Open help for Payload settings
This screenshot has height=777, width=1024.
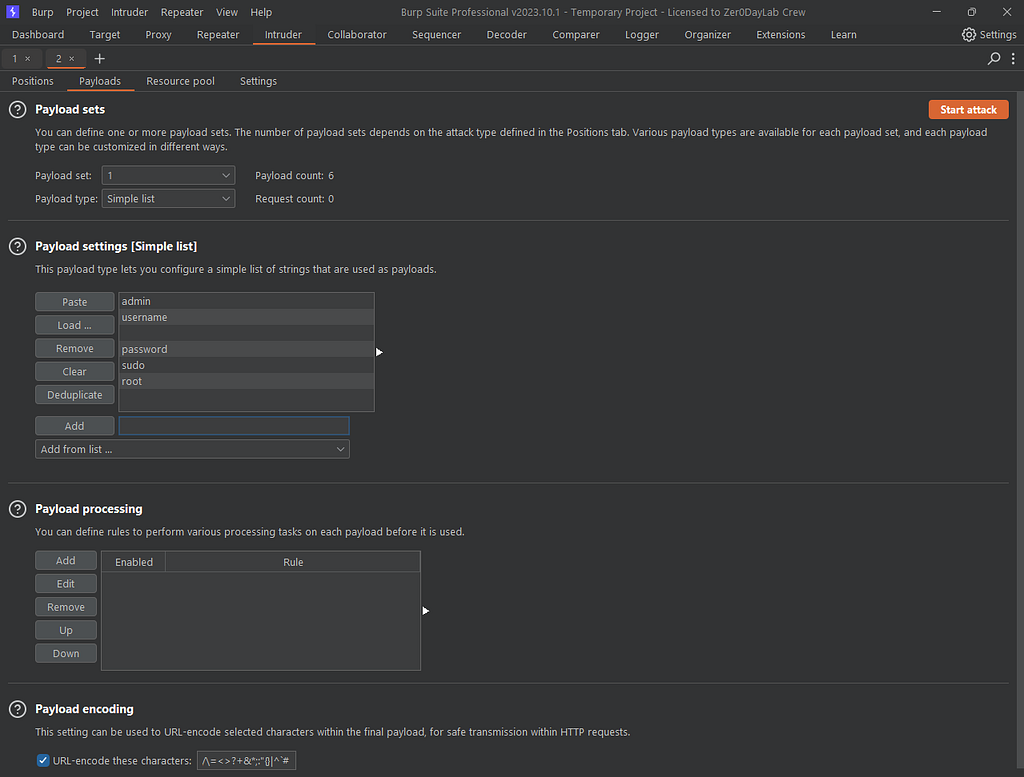pyautogui.click(x=18, y=247)
